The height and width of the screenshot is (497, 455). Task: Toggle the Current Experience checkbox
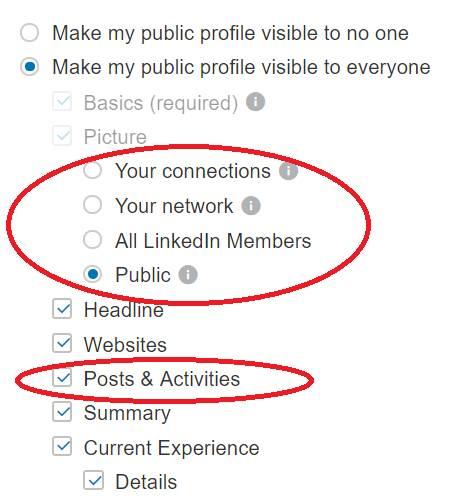point(62,447)
